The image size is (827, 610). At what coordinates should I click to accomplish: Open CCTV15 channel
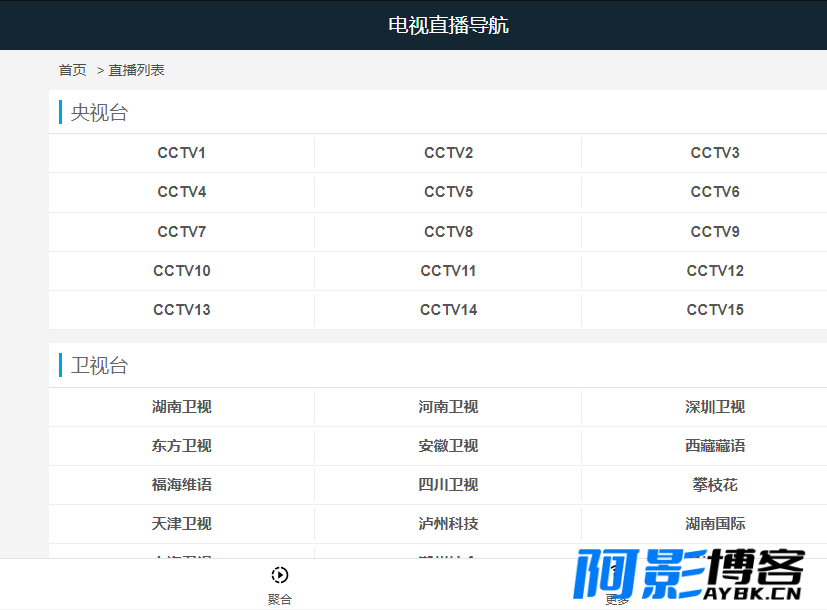tap(715, 309)
